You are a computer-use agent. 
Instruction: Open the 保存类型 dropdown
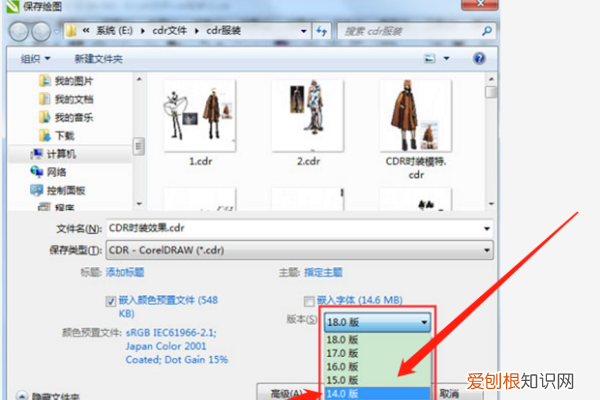(x=299, y=250)
